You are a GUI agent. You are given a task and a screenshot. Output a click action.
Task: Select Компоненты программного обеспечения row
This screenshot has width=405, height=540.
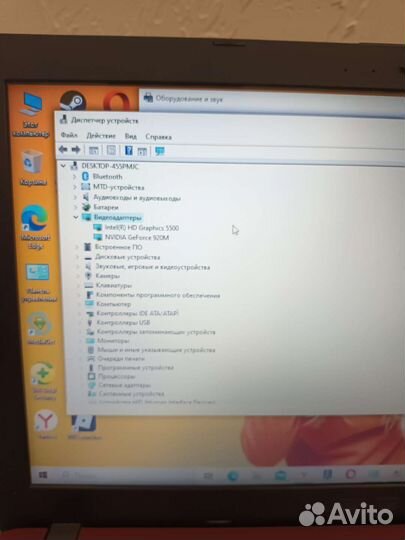point(158,295)
